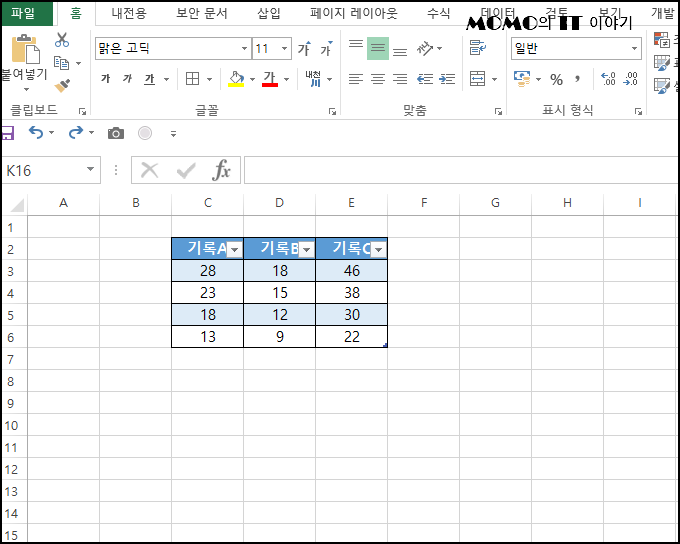
Task: Switch to the 보안 문서 tab
Action: (x=202, y=13)
